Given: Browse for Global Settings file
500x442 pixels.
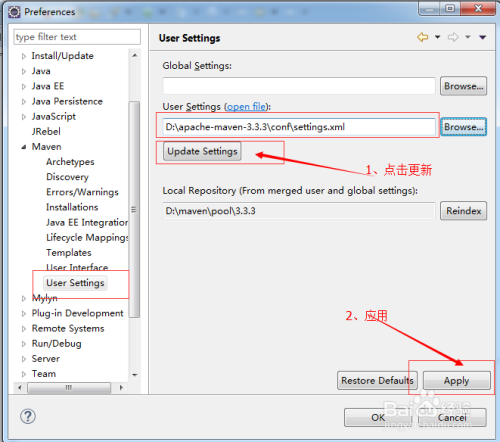Looking at the screenshot, I should pos(463,86).
